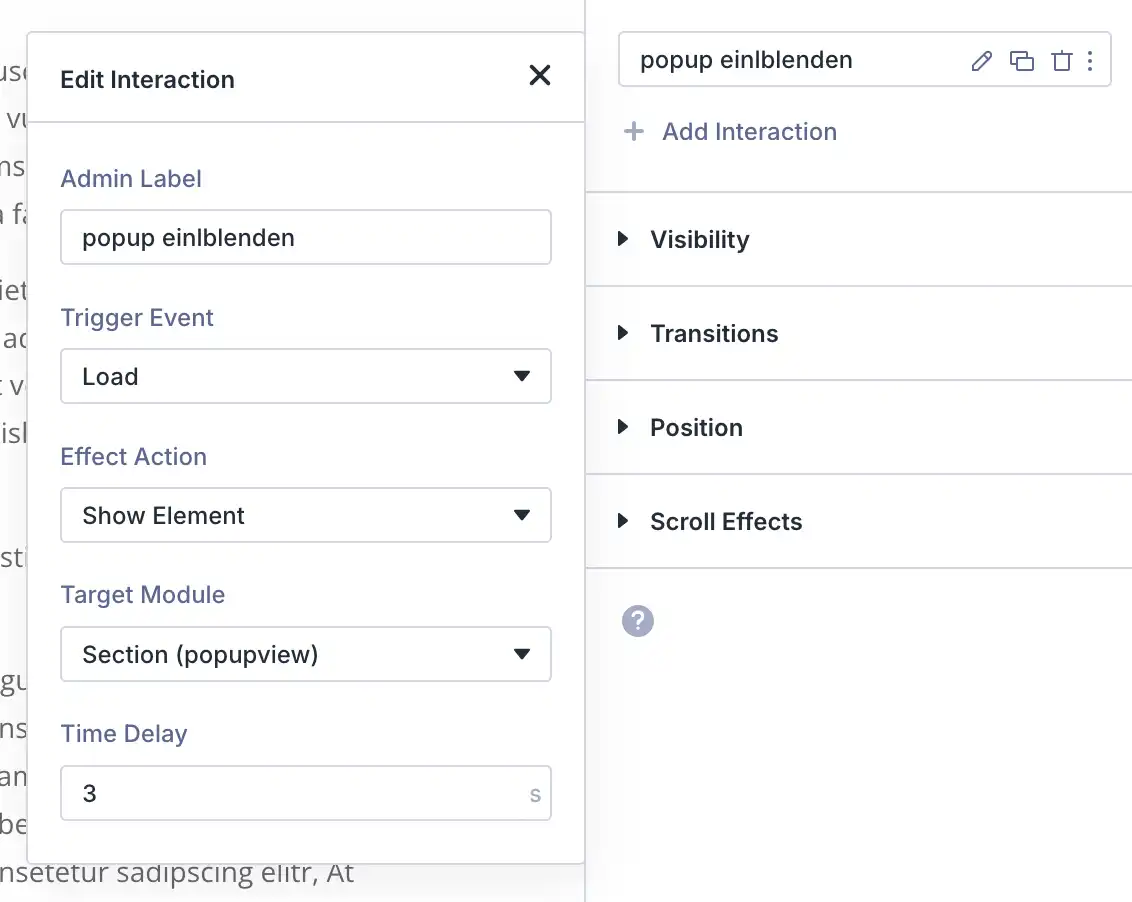Expand the Transitions section
The width and height of the screenshot is (1132, 902).
pyautogui.click(x=714, y=333)
